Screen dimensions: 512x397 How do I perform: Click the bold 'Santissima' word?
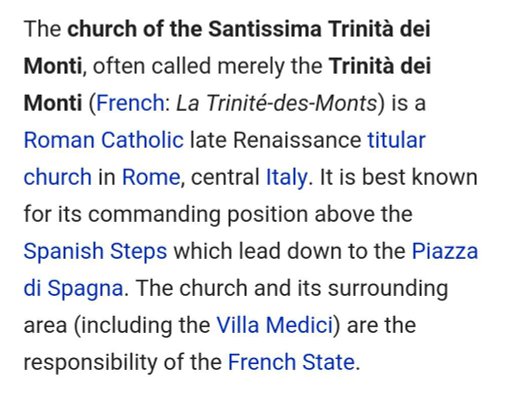click(x=265, y=29)
